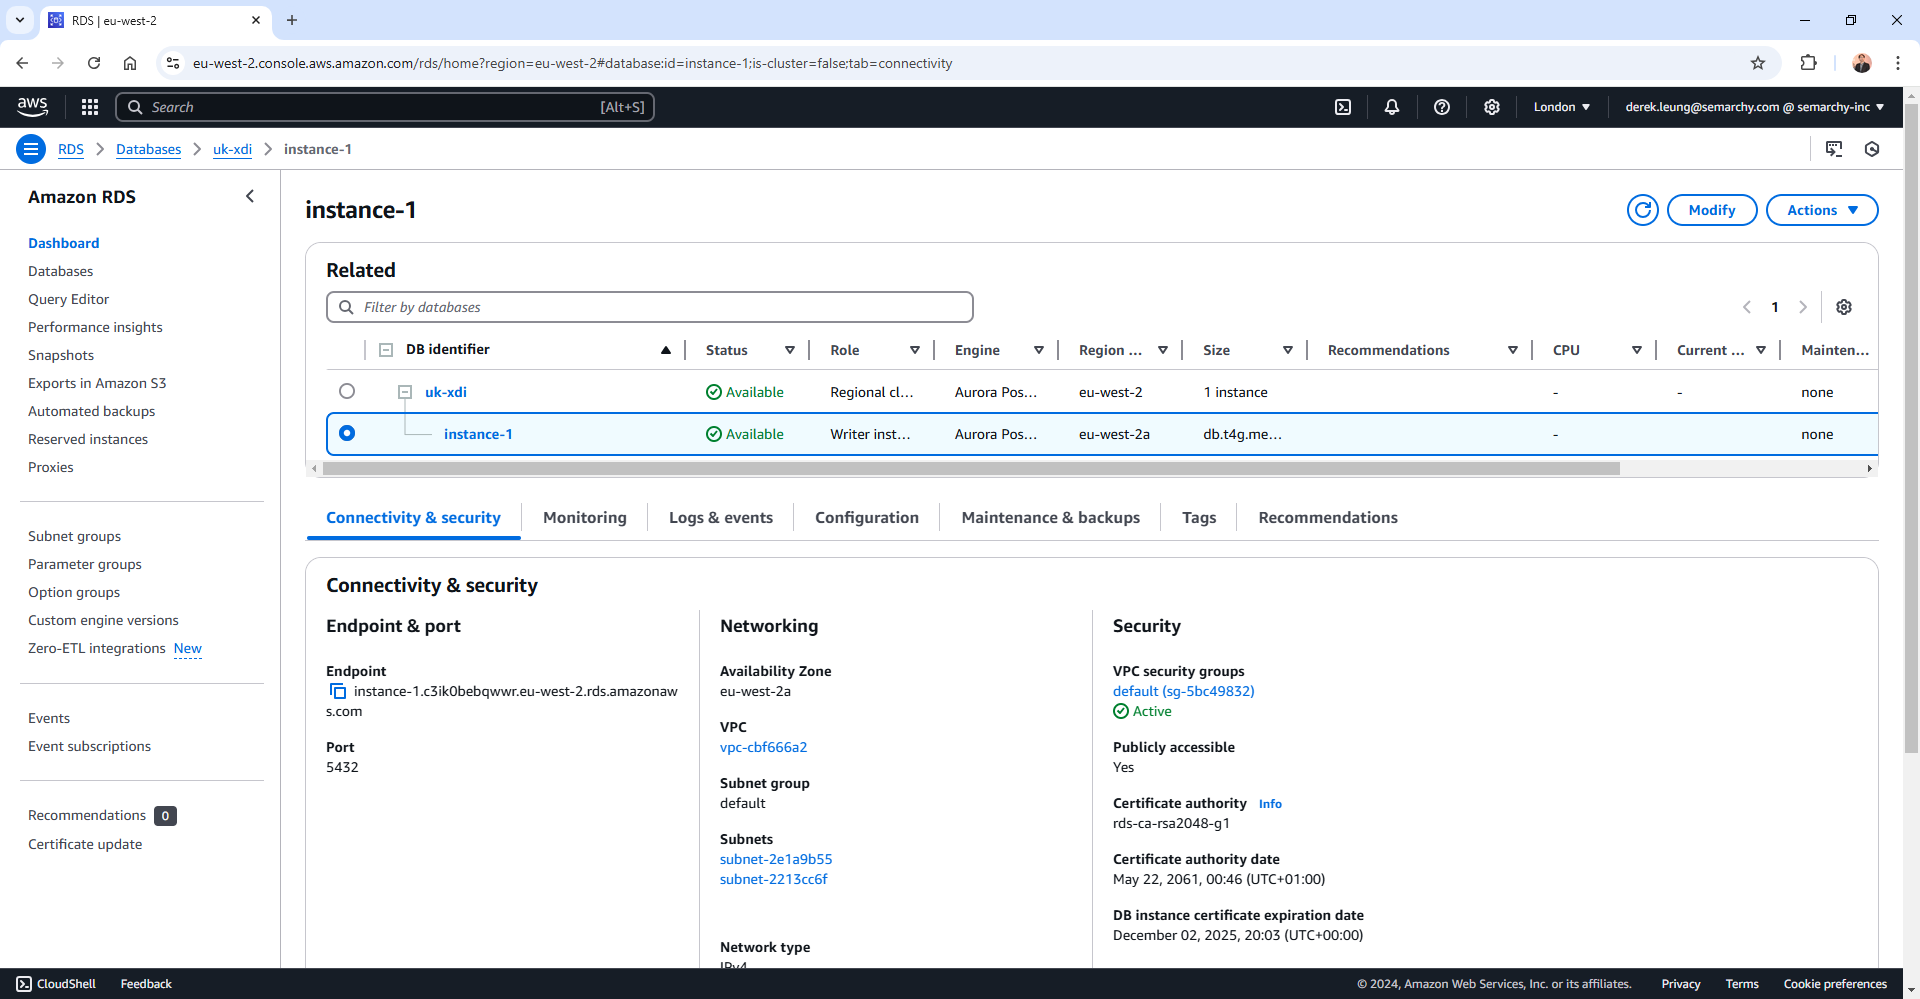Viewport: 1920px width, 999px height.
Task: Sort the Role column
Action: coord(915,350)
